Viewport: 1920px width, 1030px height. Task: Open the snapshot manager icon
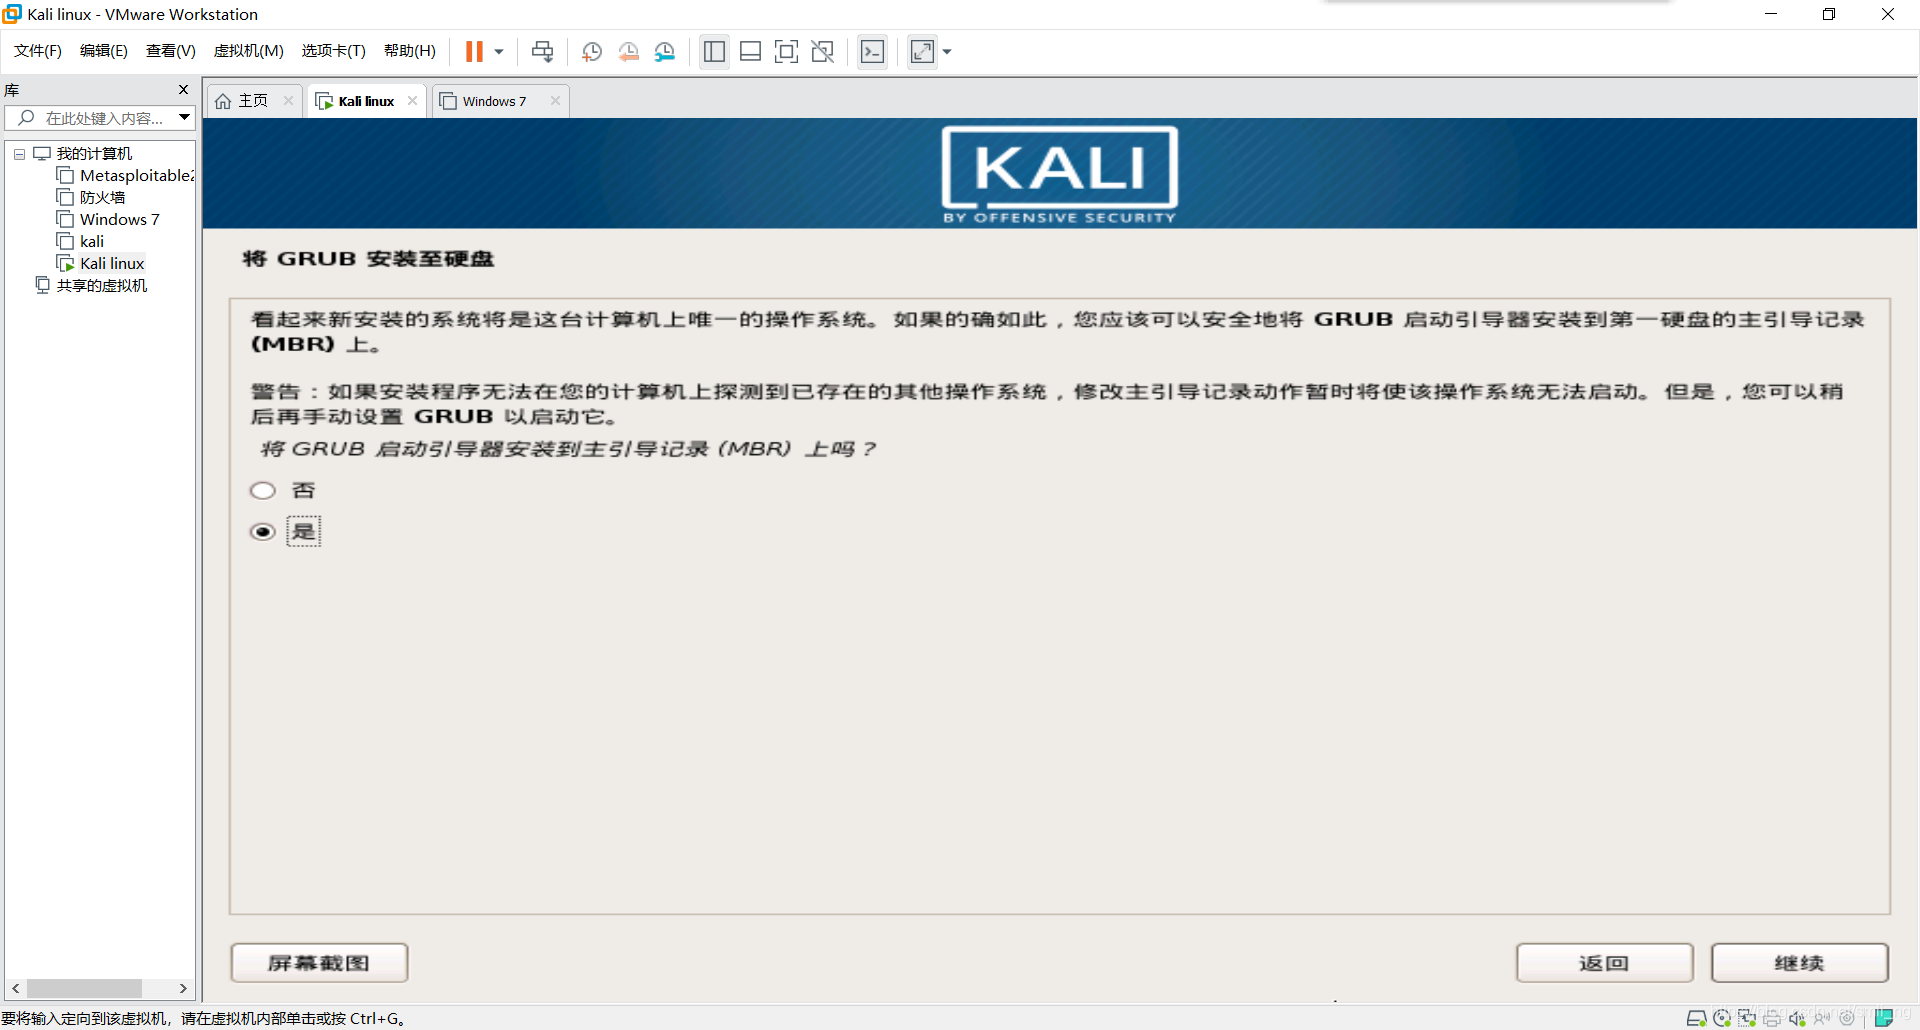[665, 51]
